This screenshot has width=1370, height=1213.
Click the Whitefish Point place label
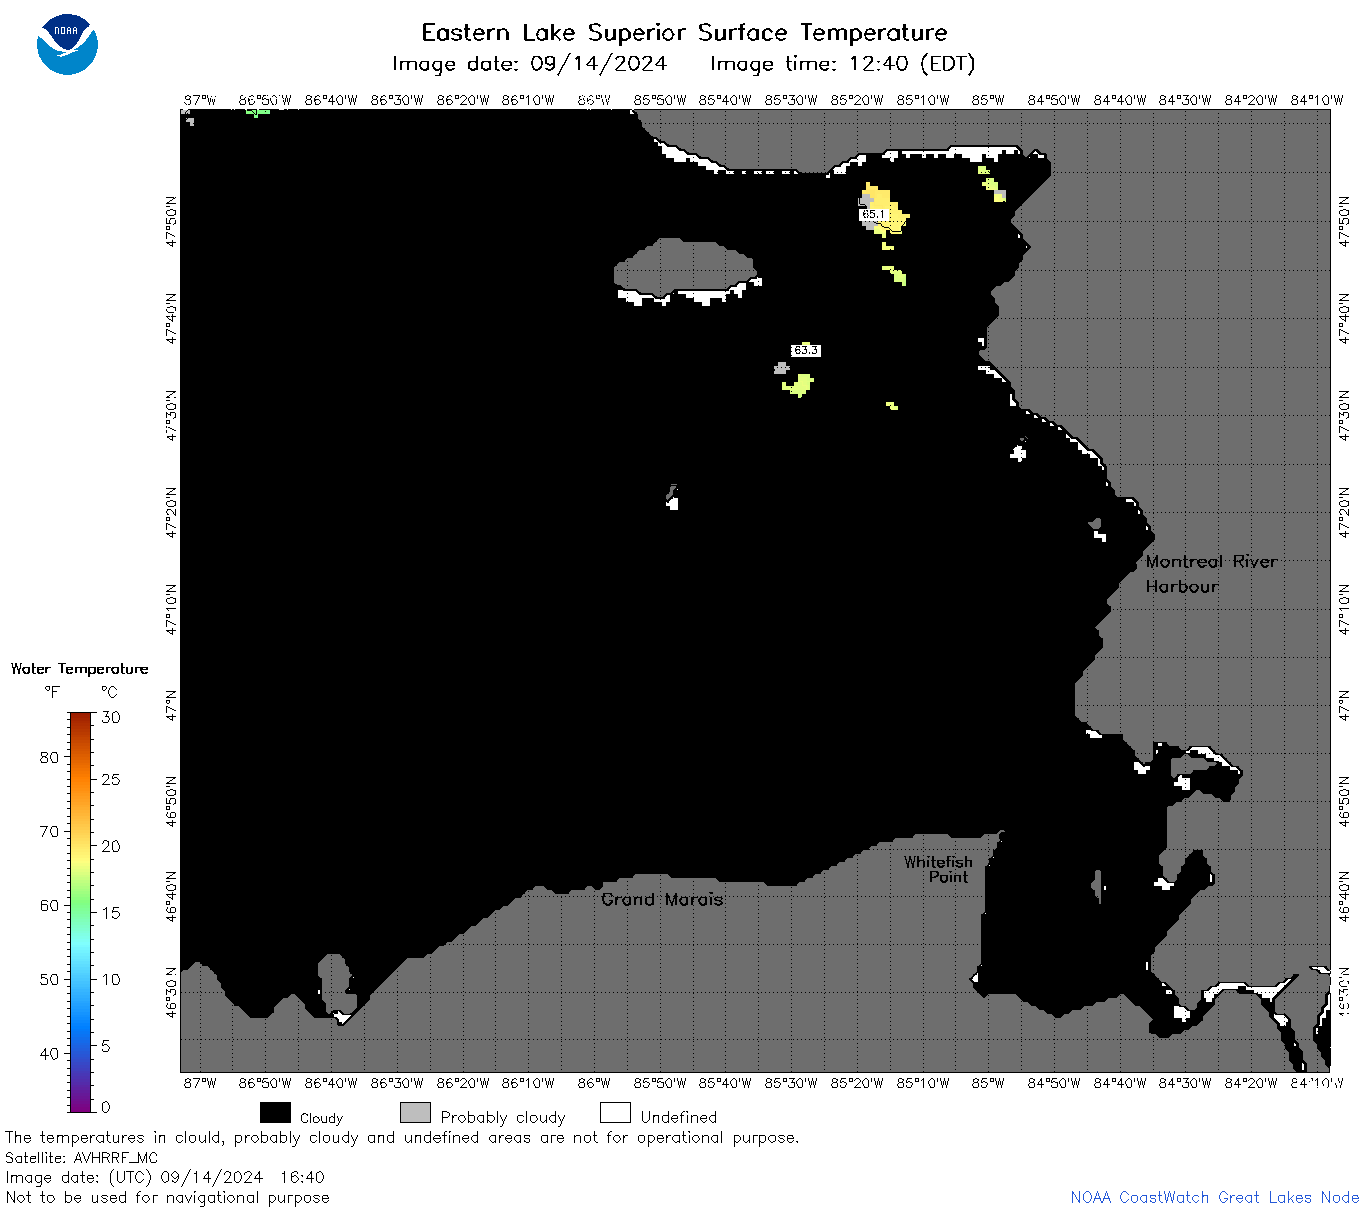pos(938,869)
